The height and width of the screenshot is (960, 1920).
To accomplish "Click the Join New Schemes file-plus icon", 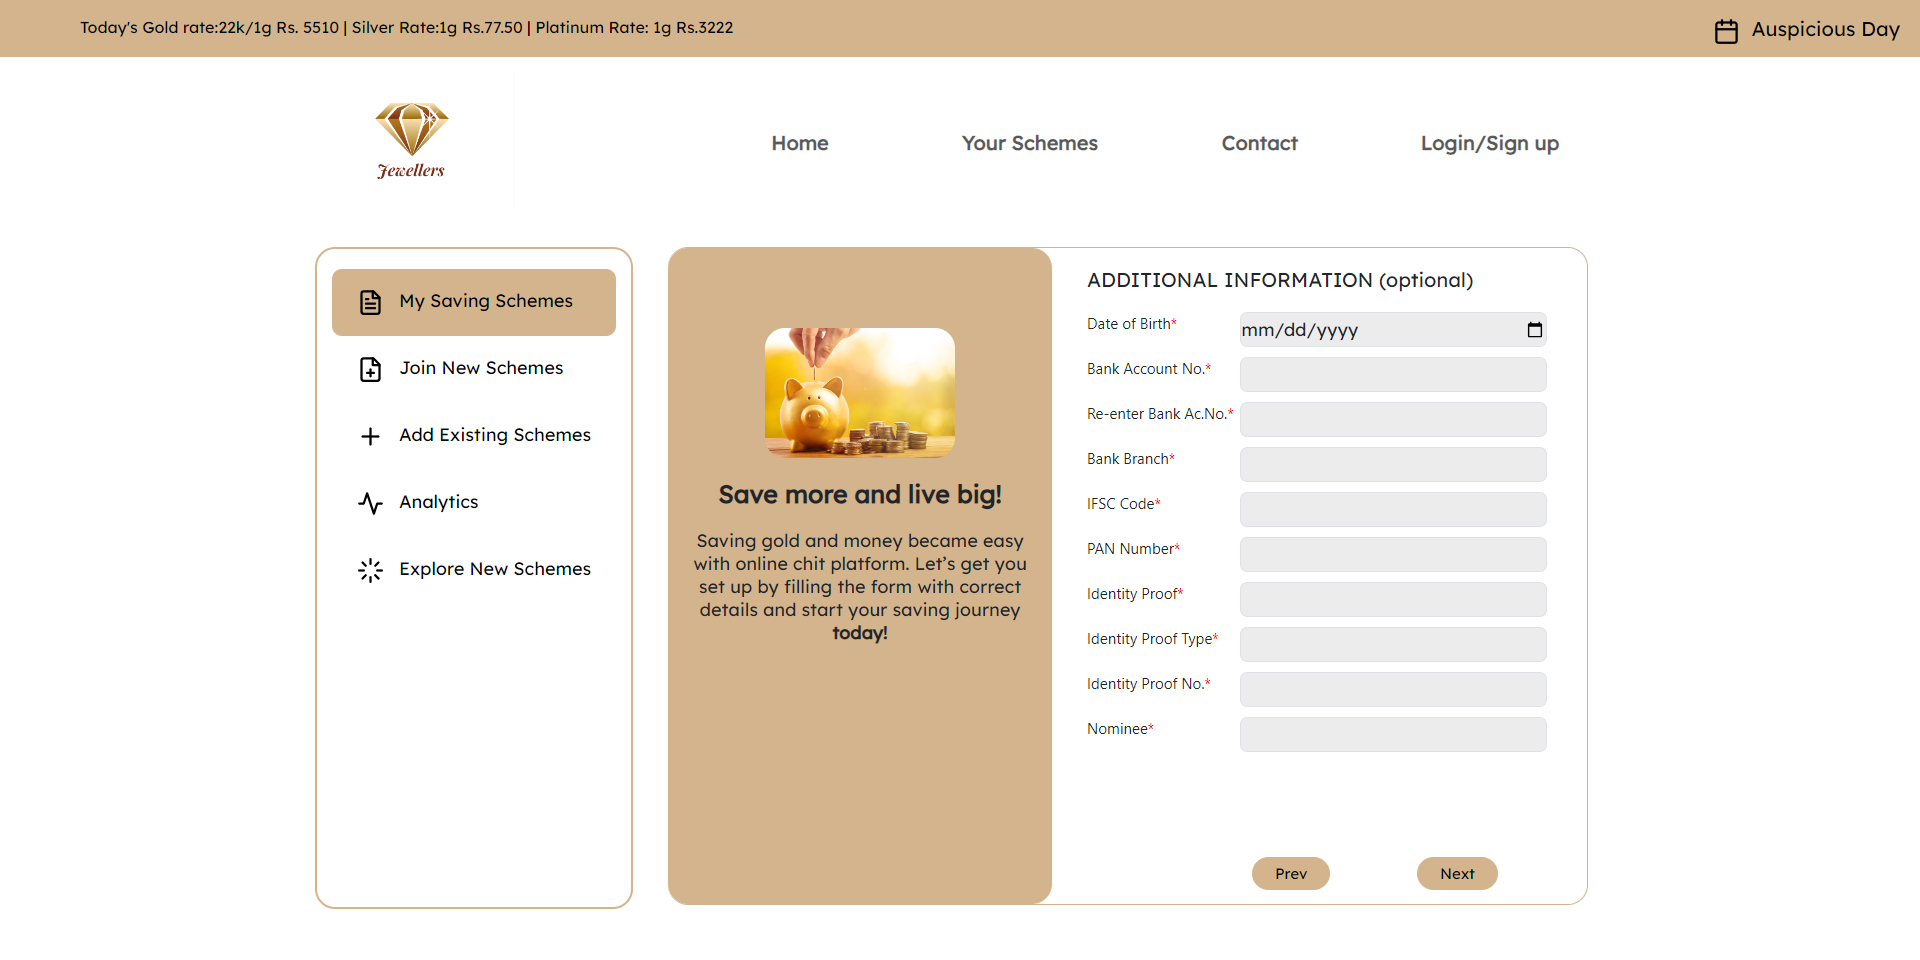I will [371, 369].
